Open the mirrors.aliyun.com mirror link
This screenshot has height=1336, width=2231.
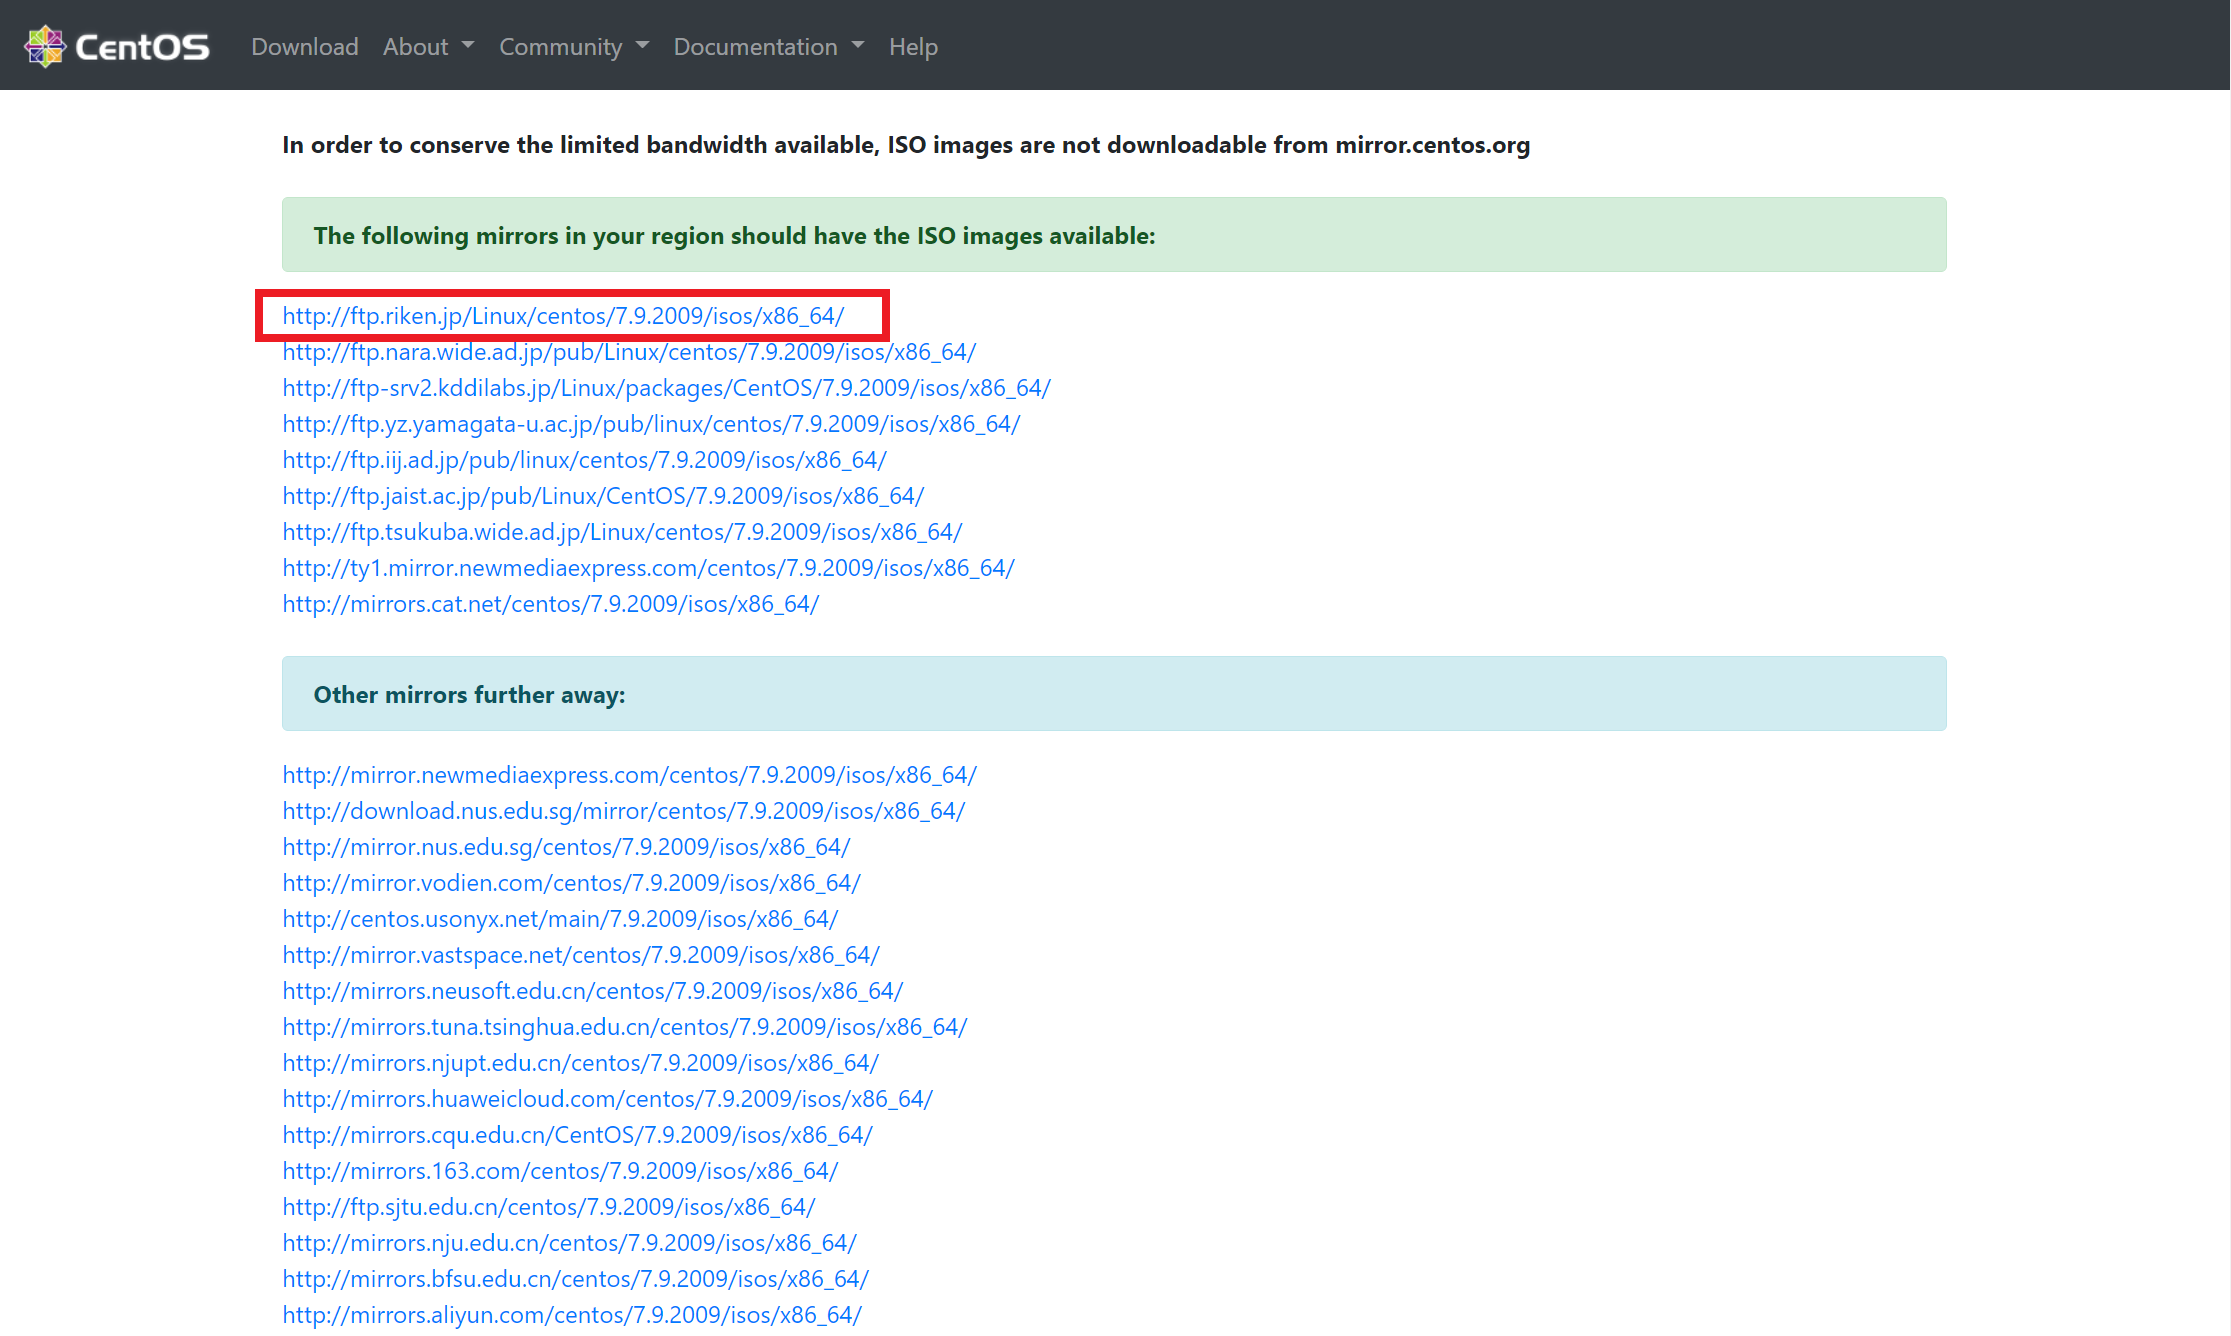click(x=572, y=1315)
